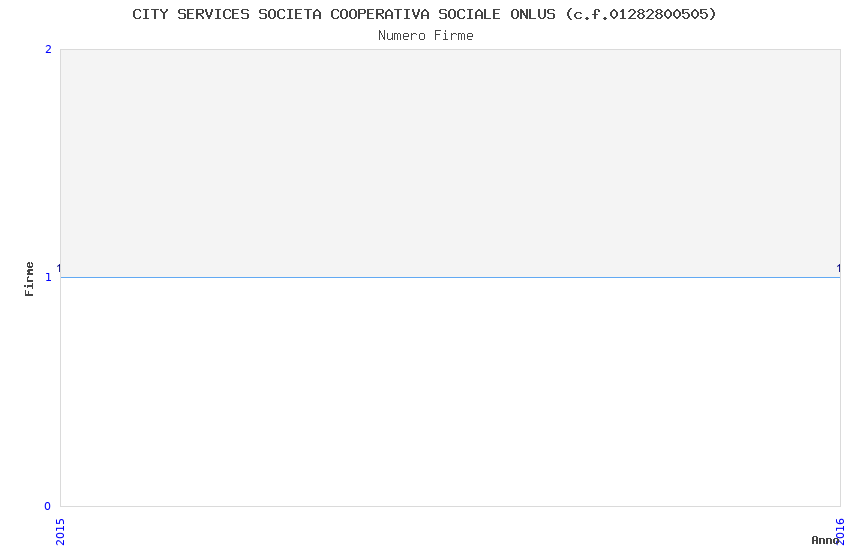Click the word SOCIETA in the title

click(289, 14)
